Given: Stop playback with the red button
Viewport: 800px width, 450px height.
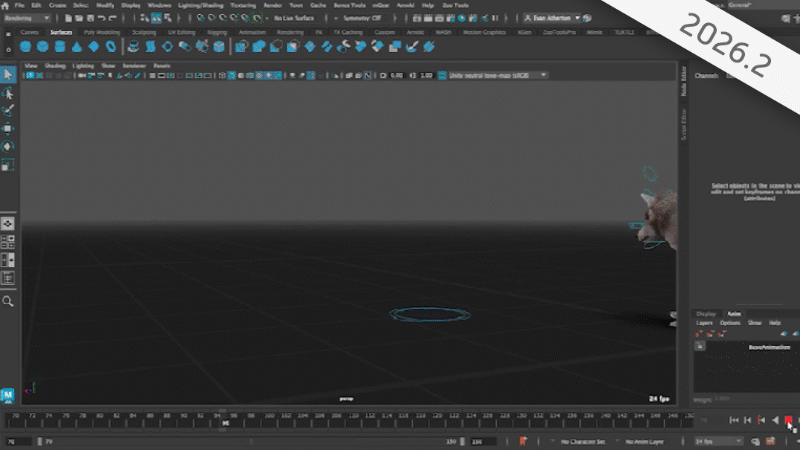Looking at the screenshot, I should [788, 420].
